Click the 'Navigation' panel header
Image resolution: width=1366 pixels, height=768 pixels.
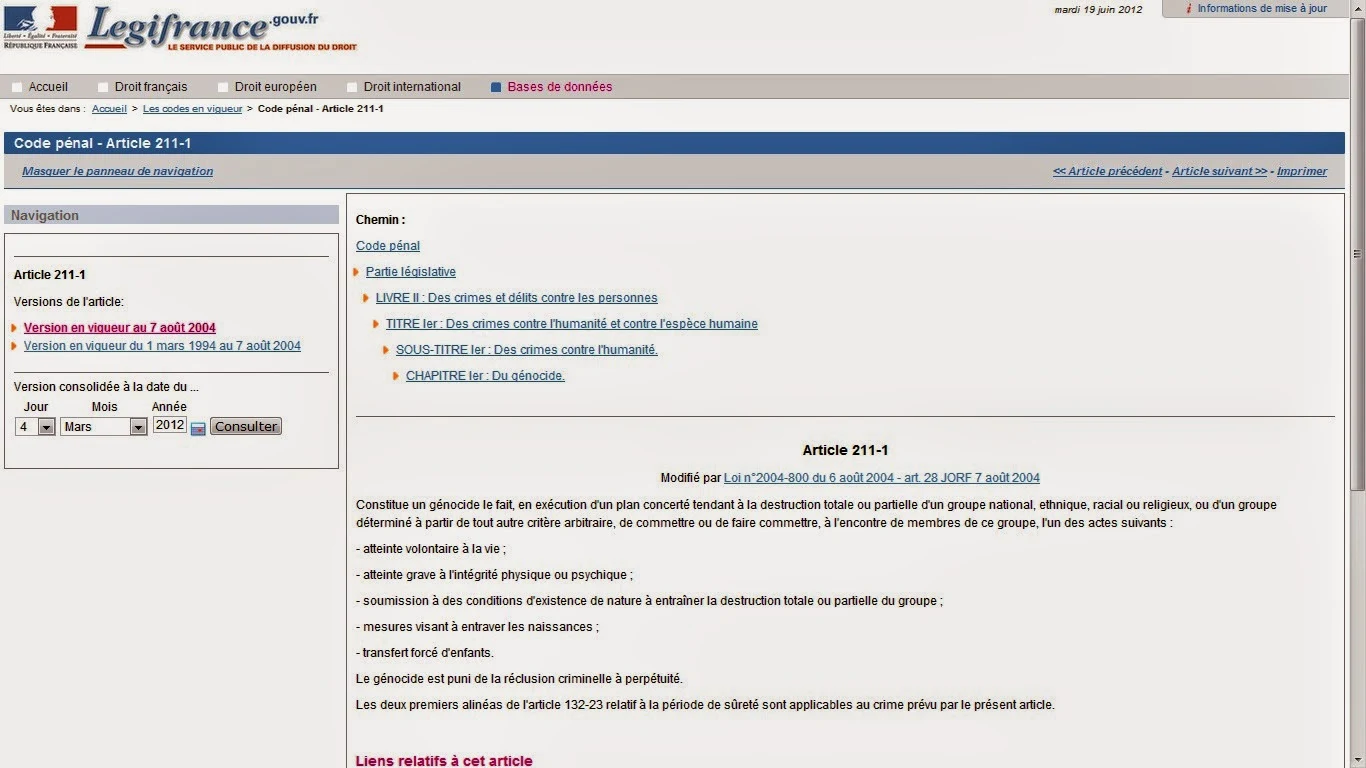point(172,215)
